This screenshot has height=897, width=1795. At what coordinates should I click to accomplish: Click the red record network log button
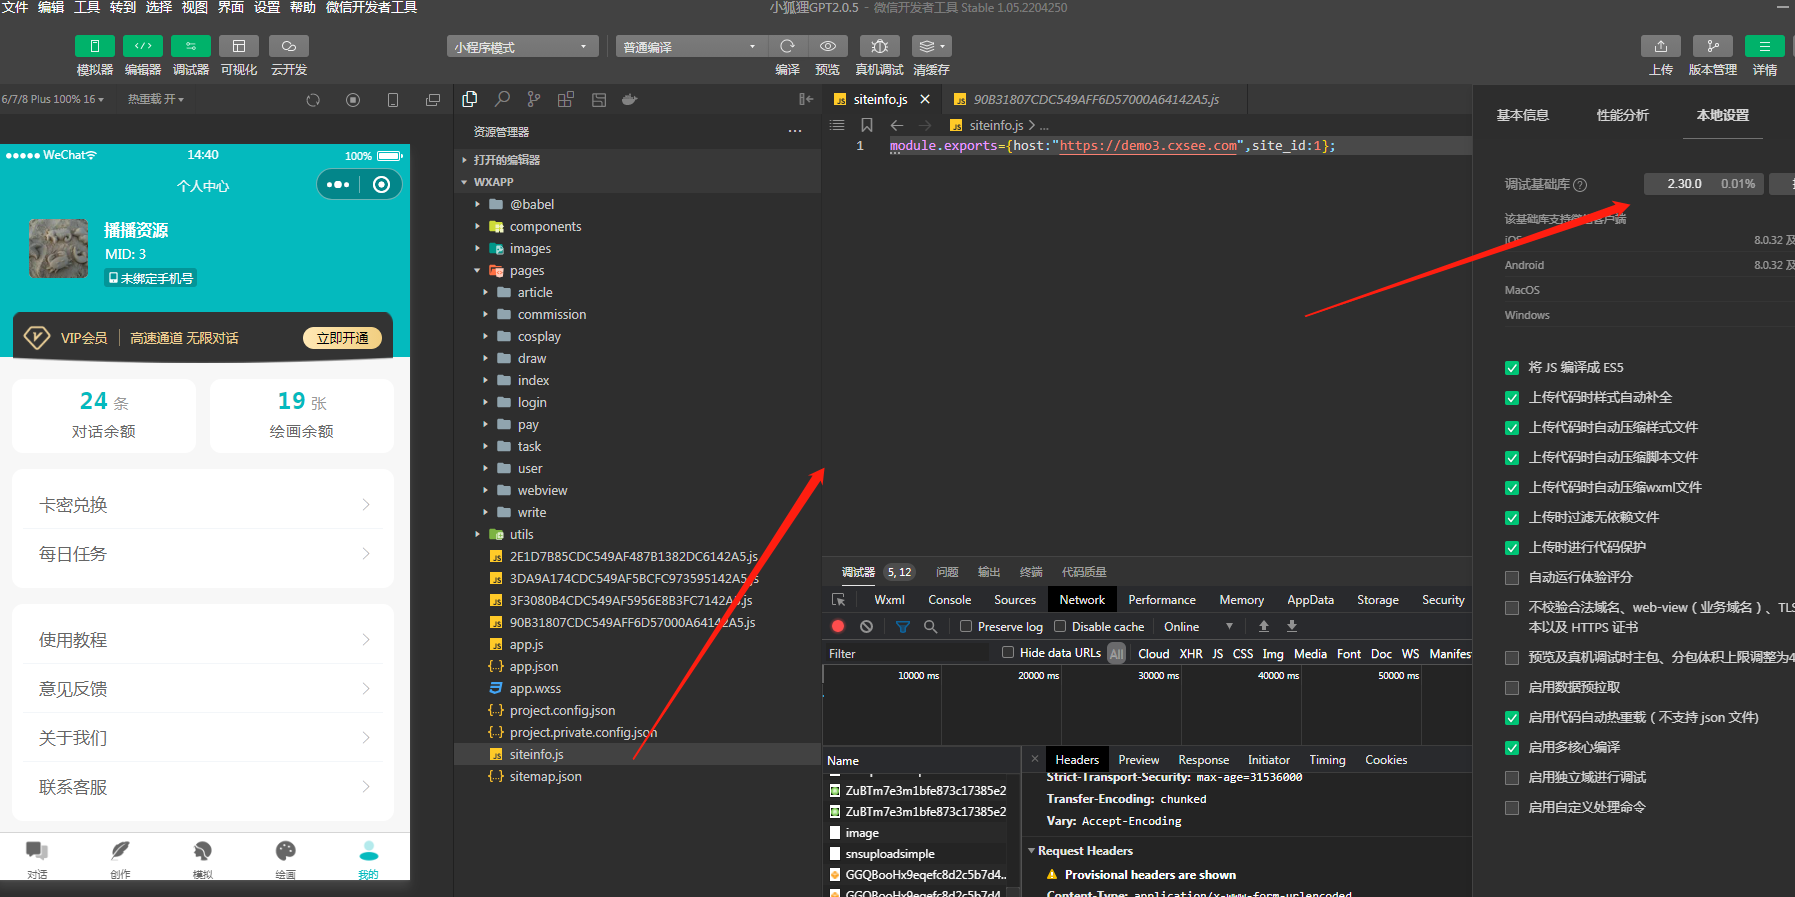[838, 627]
